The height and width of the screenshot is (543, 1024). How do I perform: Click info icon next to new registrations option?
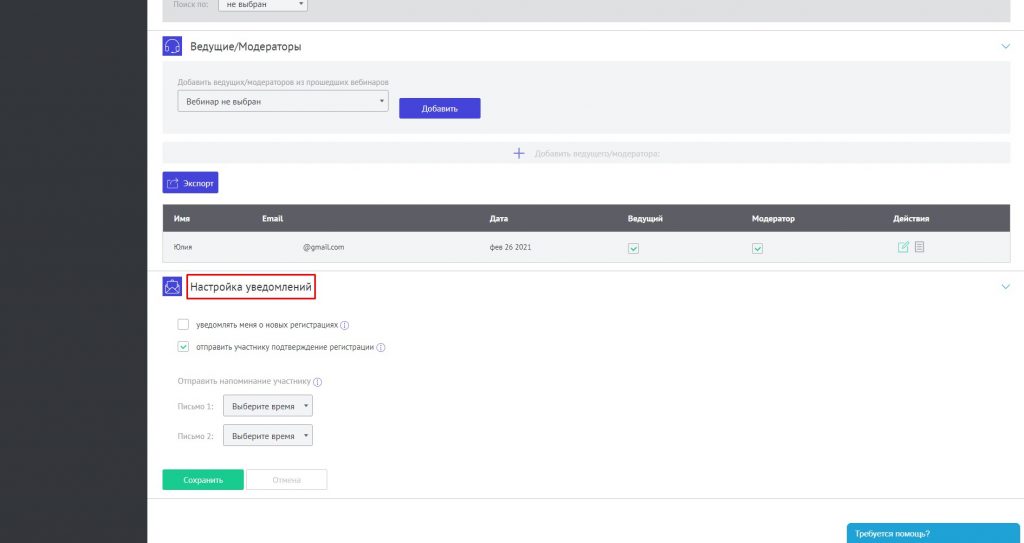coord(345,325)
